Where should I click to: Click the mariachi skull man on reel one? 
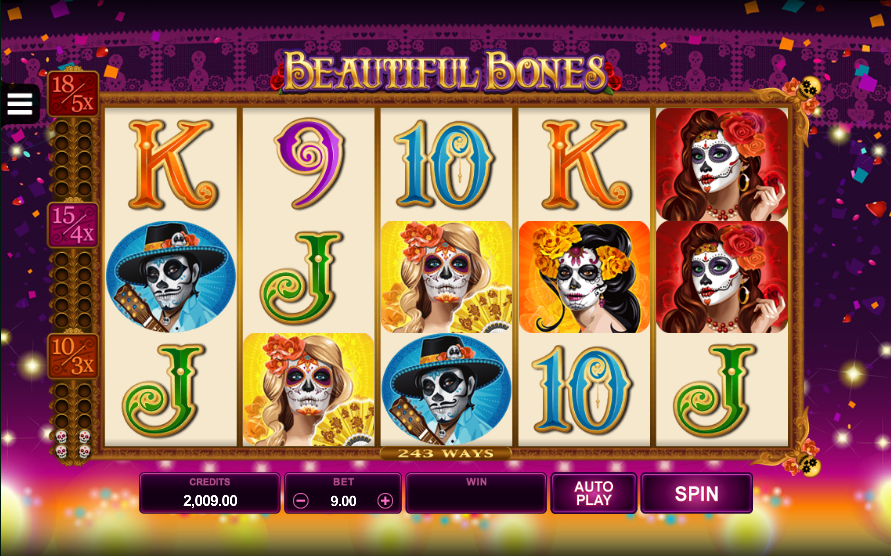click(171, 277)
